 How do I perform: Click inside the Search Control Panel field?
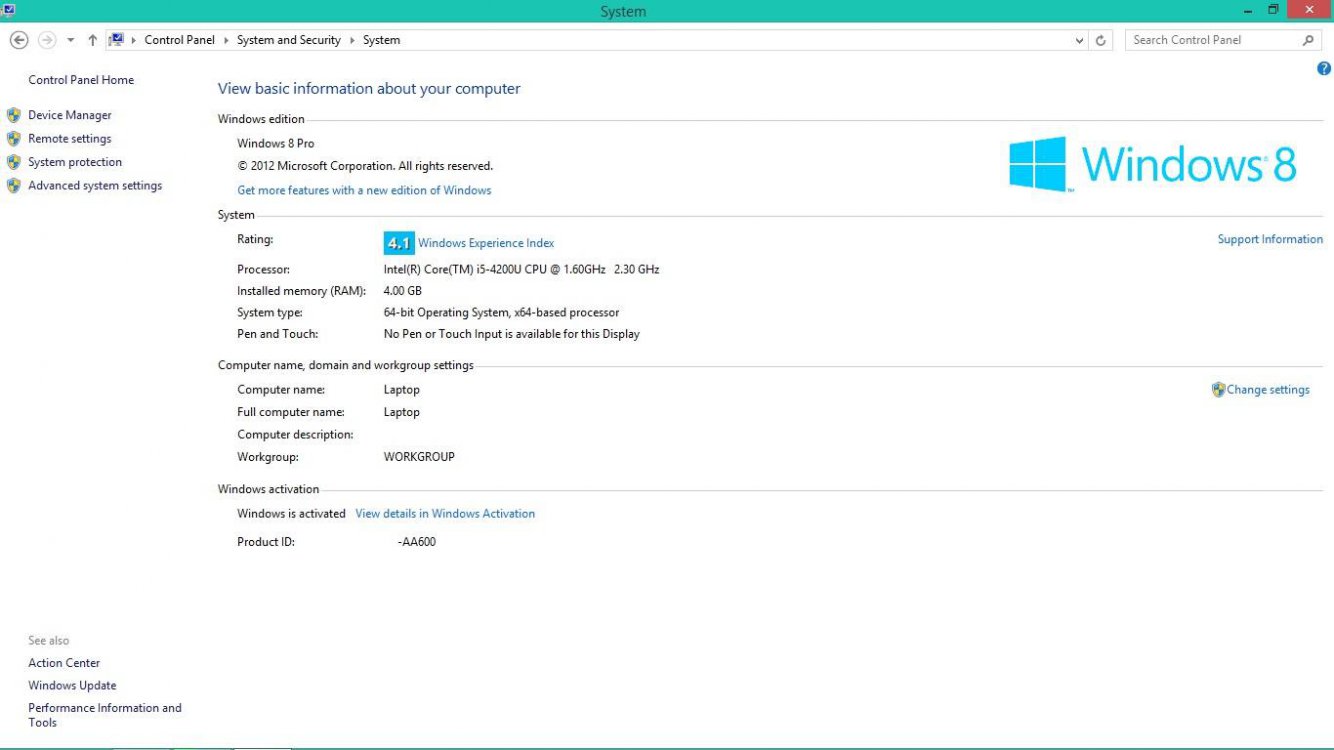click(1210, 39)
